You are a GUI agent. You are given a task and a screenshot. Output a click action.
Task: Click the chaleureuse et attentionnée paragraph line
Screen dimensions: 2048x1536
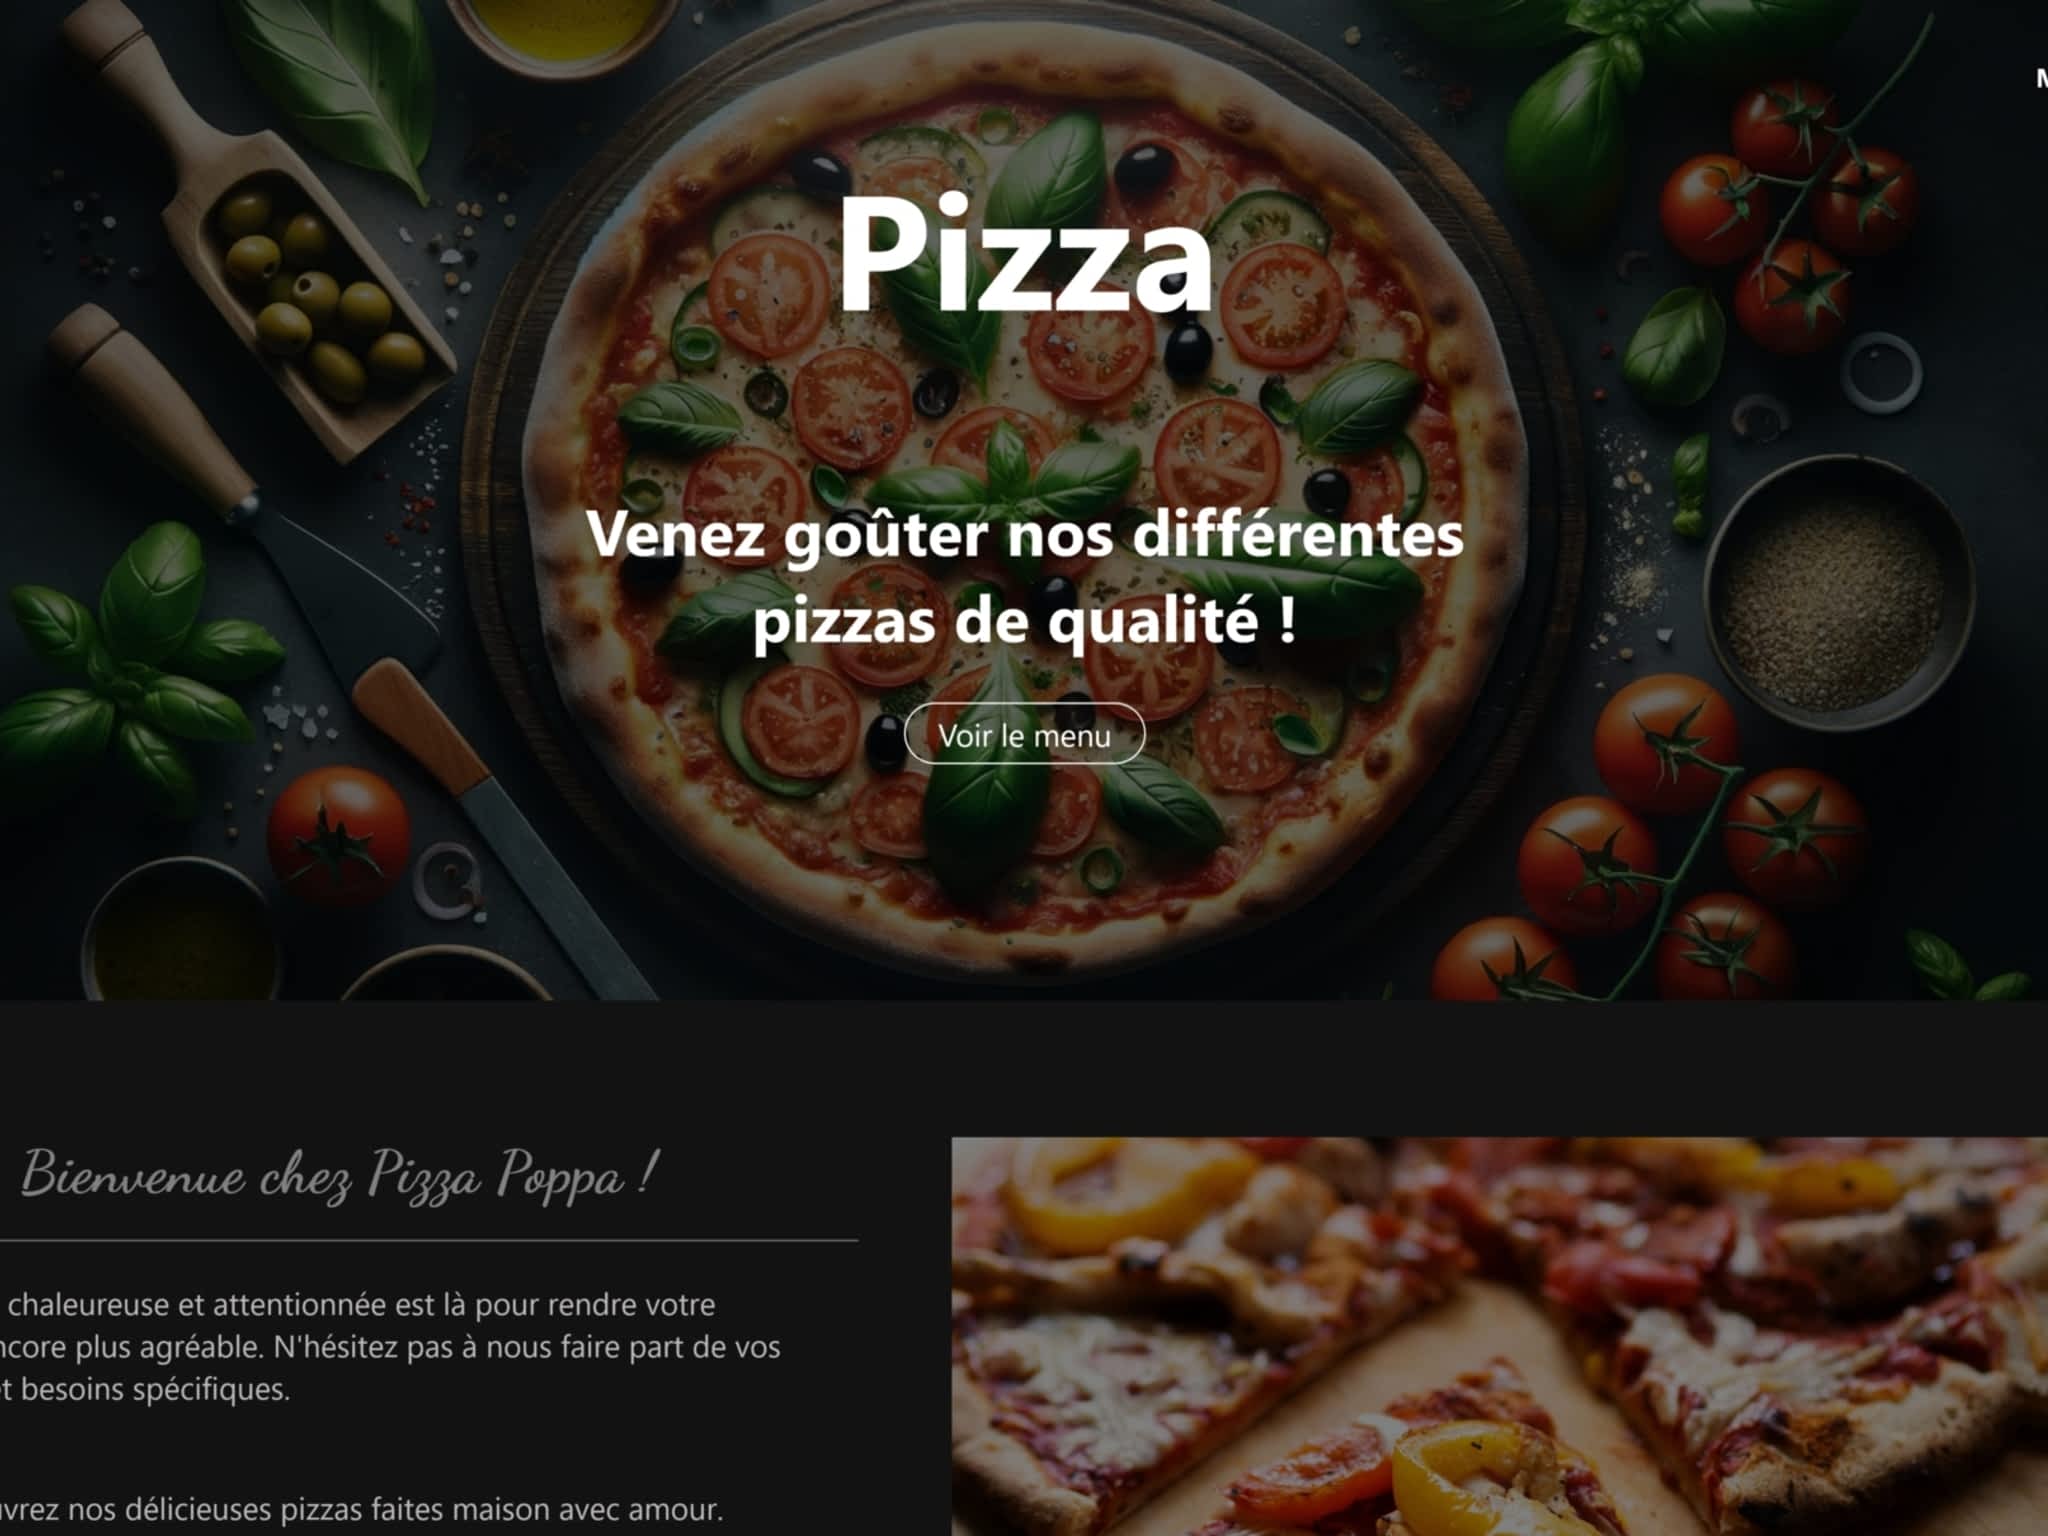click(x=358, y=1305)
